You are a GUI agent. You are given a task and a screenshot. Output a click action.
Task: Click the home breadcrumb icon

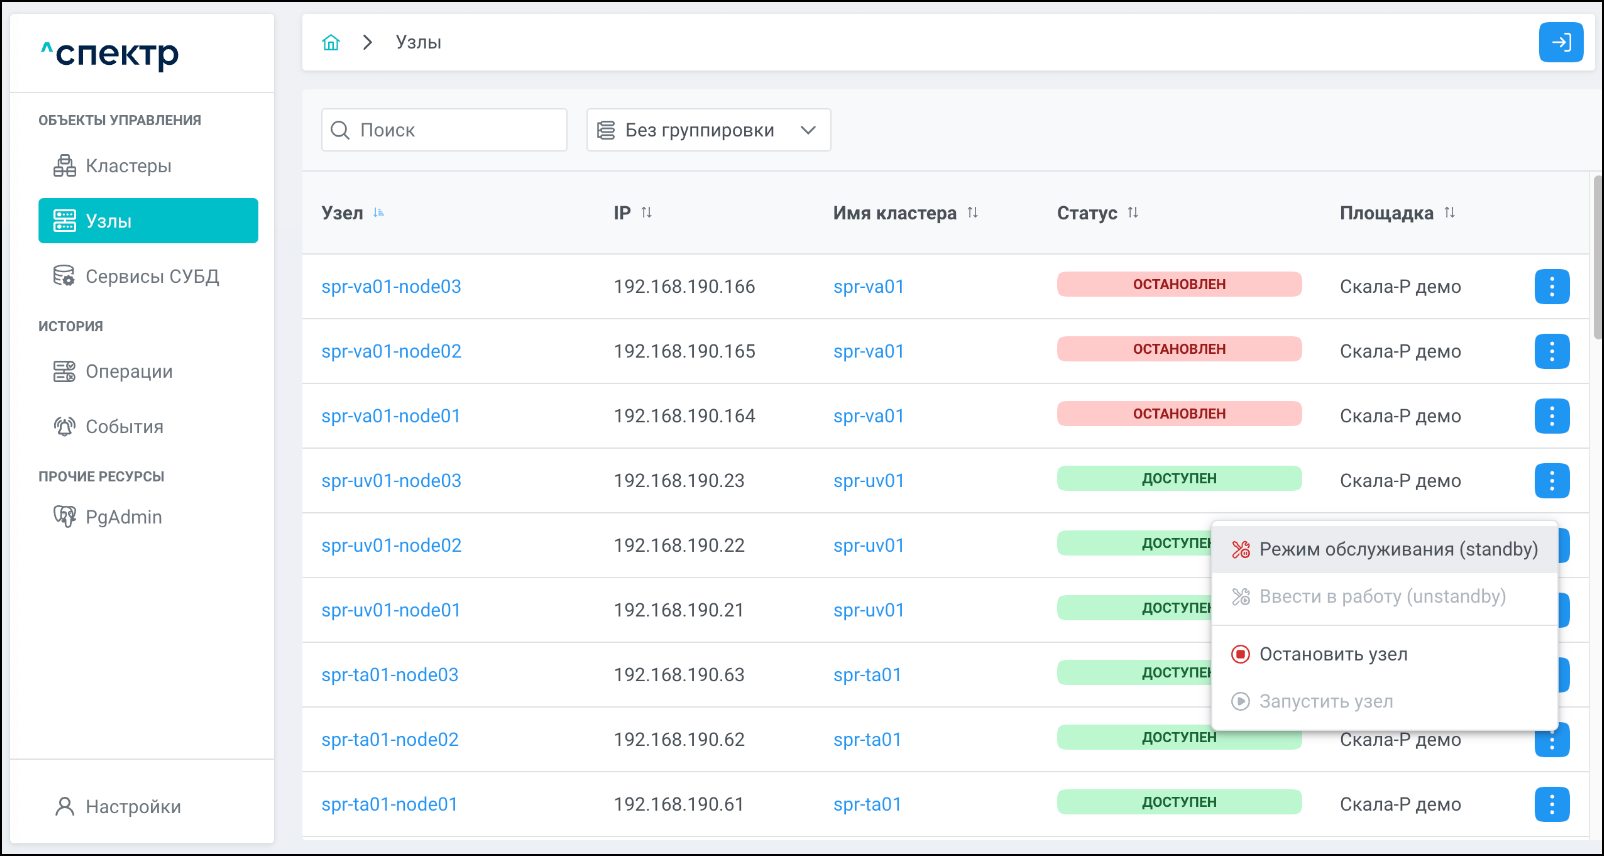[x=331, y=42]
